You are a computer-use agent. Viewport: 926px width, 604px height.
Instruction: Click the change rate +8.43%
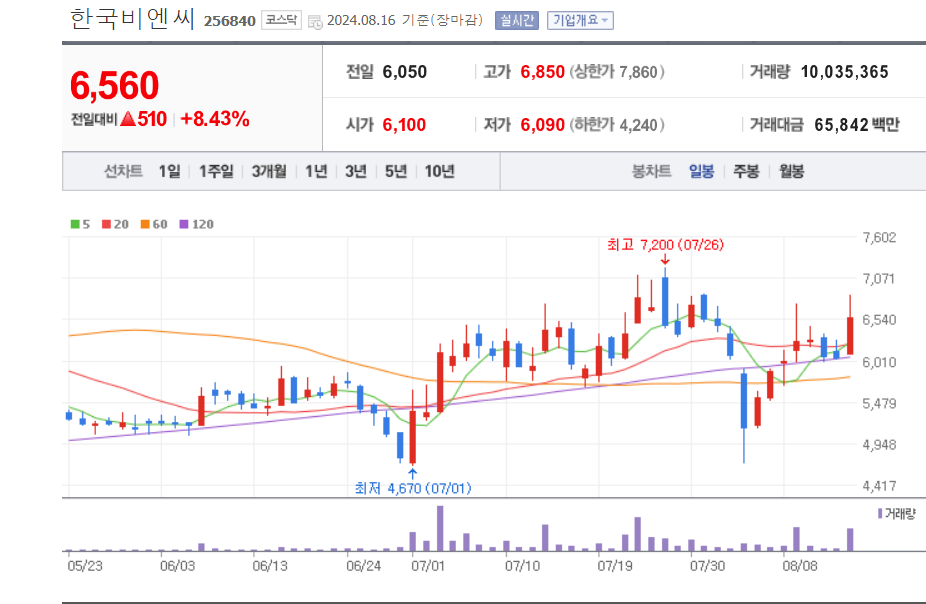point(215,119)
